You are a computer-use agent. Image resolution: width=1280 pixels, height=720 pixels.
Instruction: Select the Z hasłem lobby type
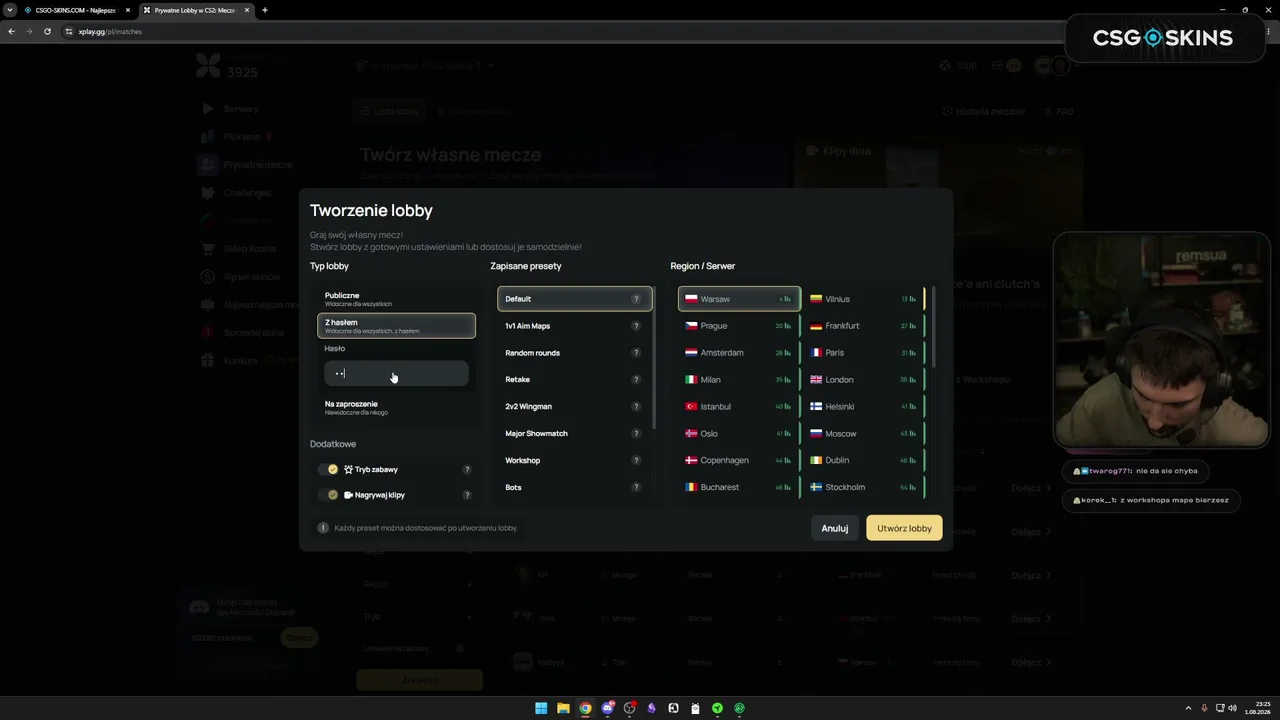pos(396,326)
